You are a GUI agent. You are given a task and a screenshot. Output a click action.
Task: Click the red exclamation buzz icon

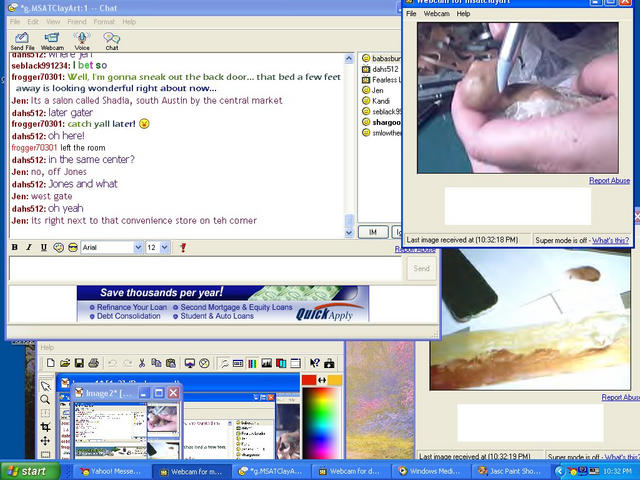pos(183,247)
